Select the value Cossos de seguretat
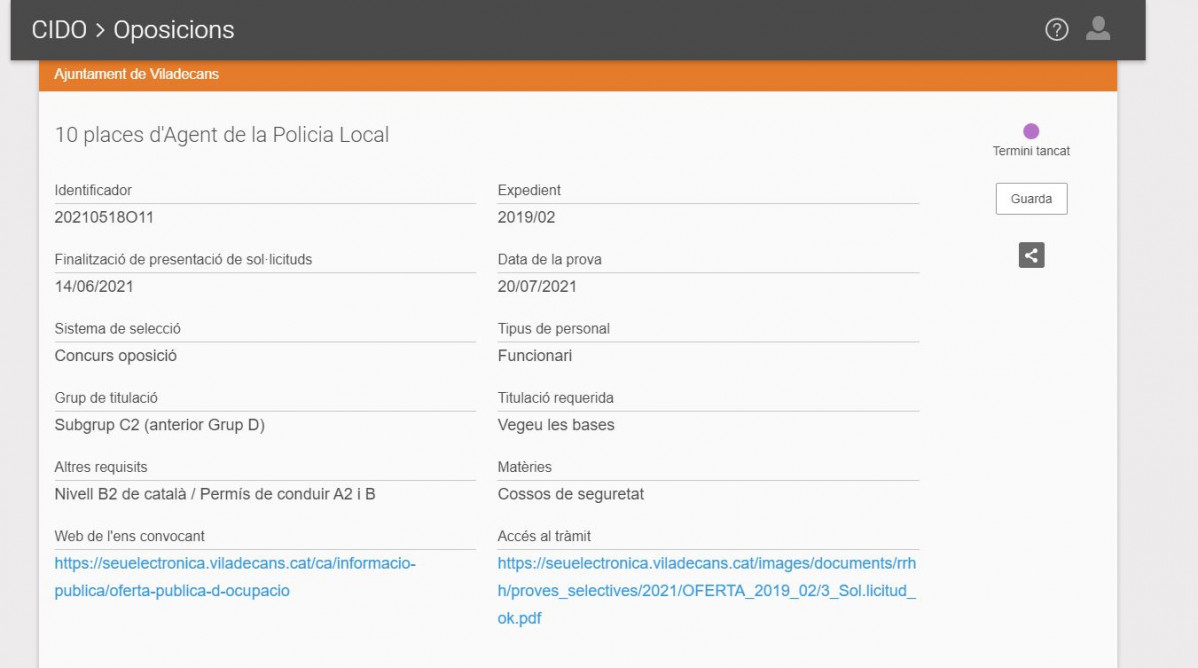The height and width of the screenshot is (668, 1198). [x=571, y=495]
